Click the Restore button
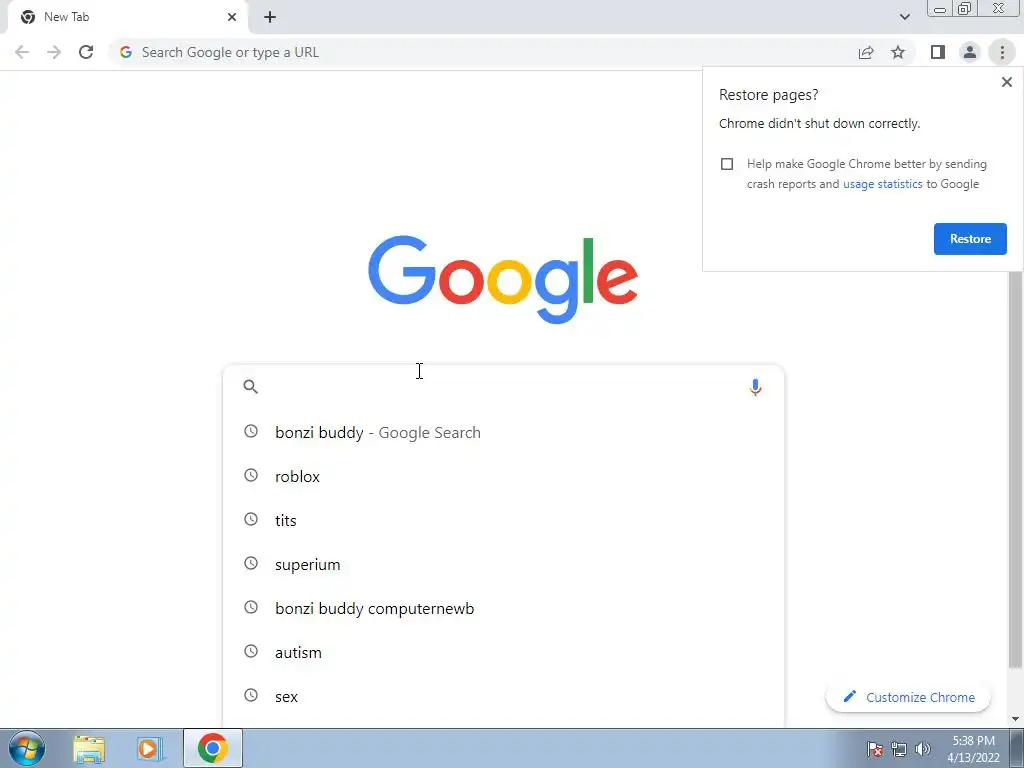Viewport: 1024px width, 768px height. 970,239
